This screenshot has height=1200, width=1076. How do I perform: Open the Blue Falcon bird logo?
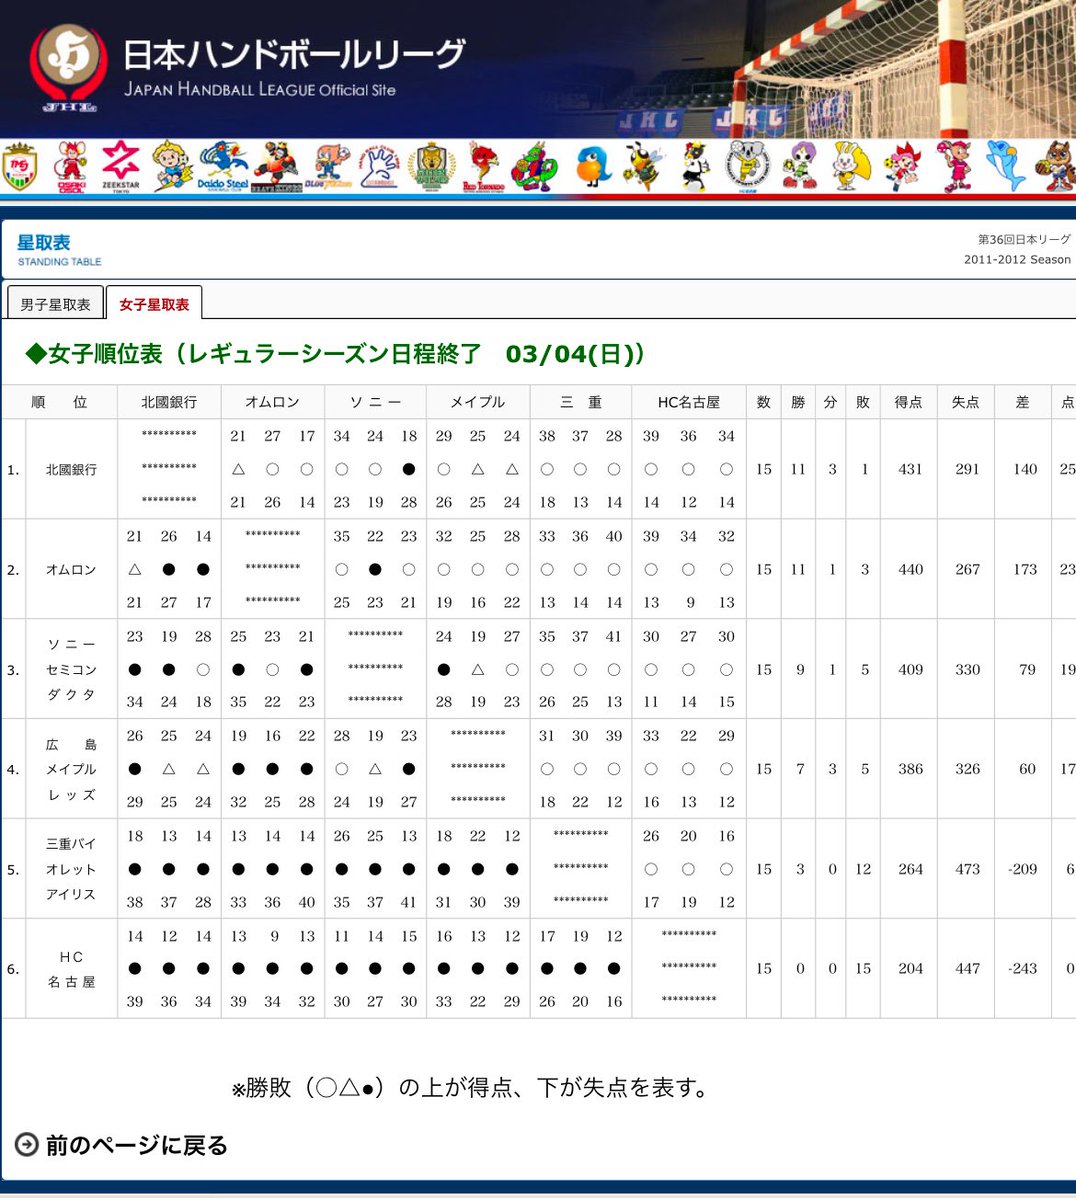tap(328, 166)
